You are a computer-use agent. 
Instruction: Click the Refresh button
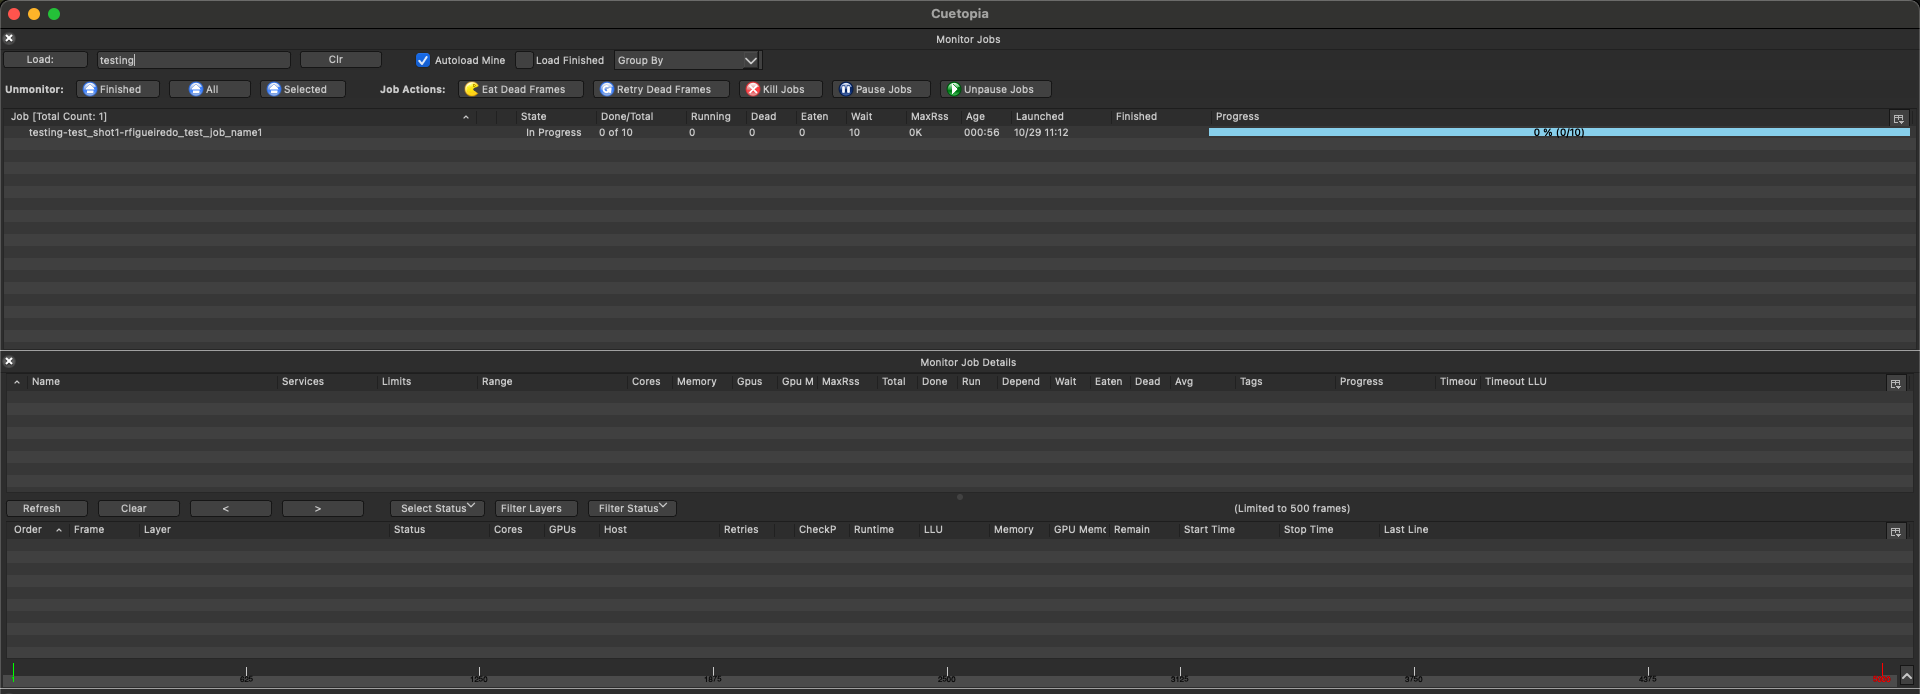point(46,508)
